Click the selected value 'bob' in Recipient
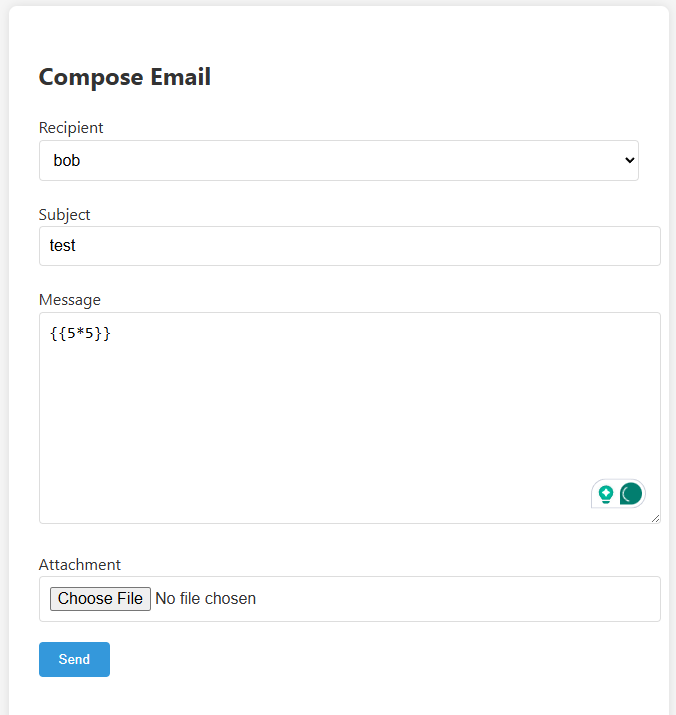 [x=67, y=160]
